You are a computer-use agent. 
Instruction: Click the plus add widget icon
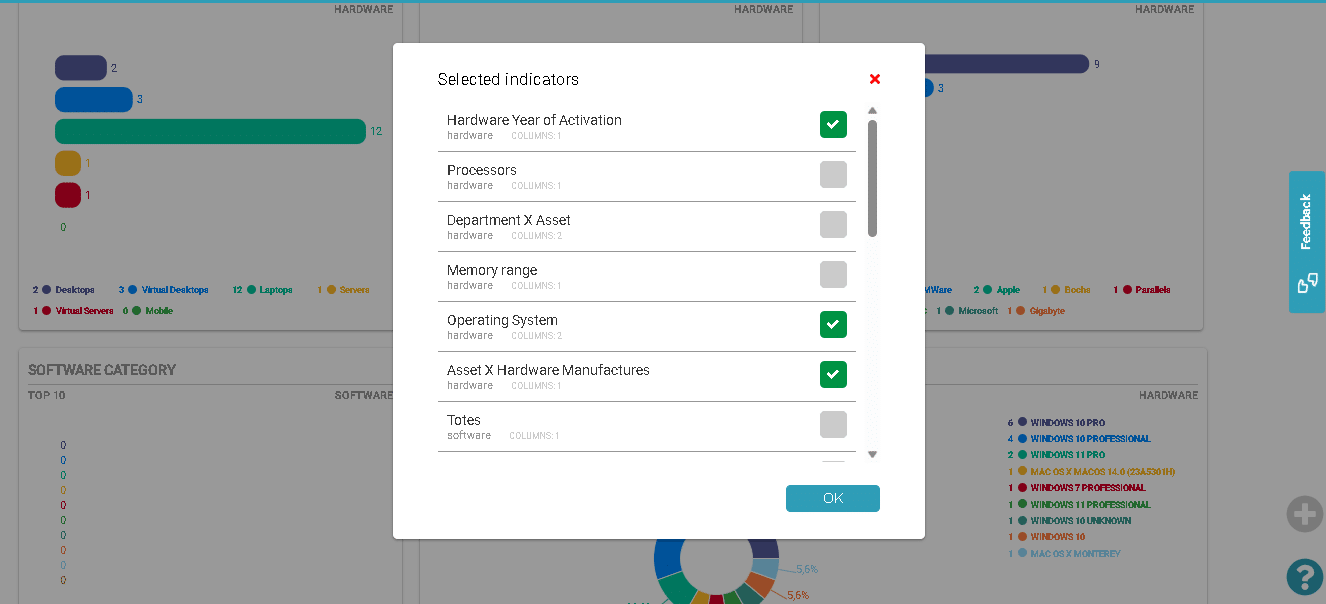pos(1305,515)
